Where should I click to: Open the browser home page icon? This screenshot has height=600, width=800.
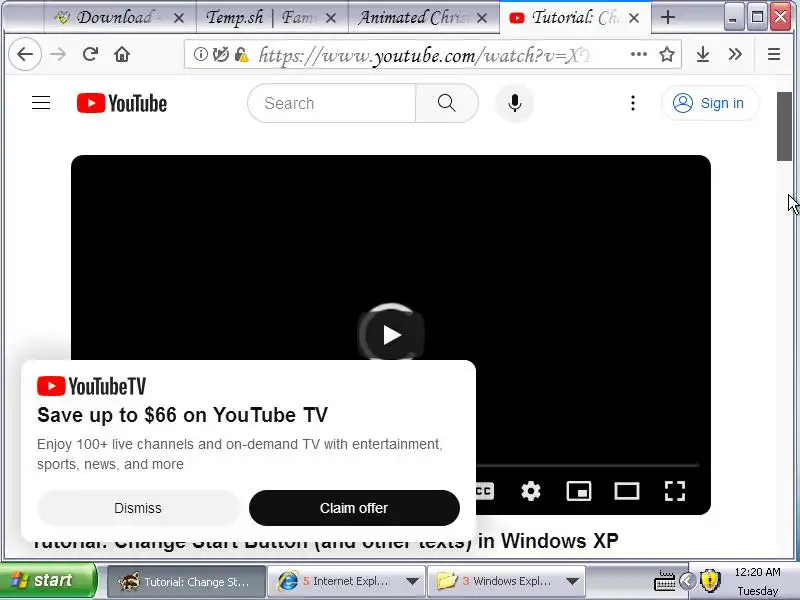pos(122,54)
